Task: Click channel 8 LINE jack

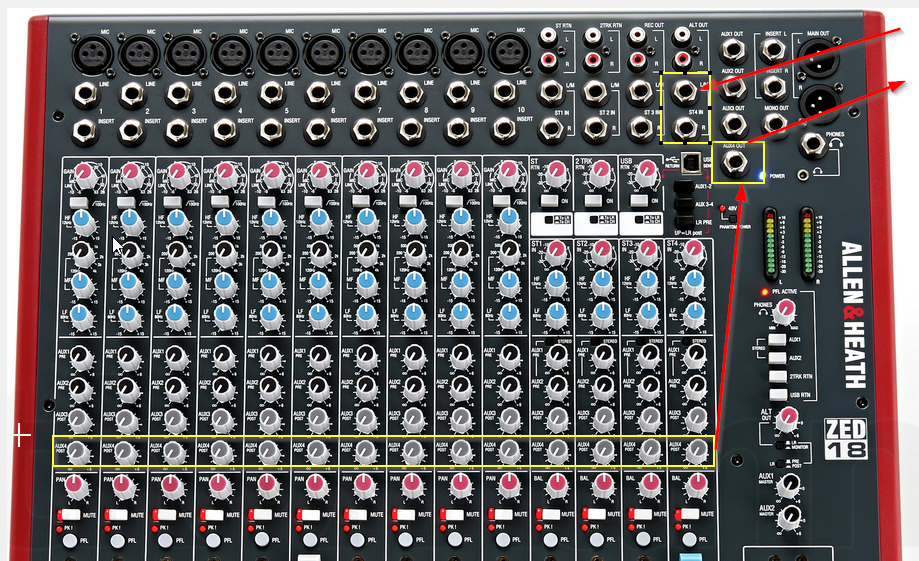Action: [x=410, y=93]
